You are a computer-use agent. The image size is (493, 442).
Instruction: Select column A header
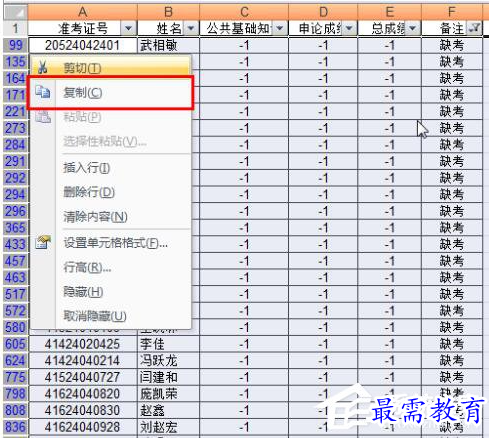point(82,13)
